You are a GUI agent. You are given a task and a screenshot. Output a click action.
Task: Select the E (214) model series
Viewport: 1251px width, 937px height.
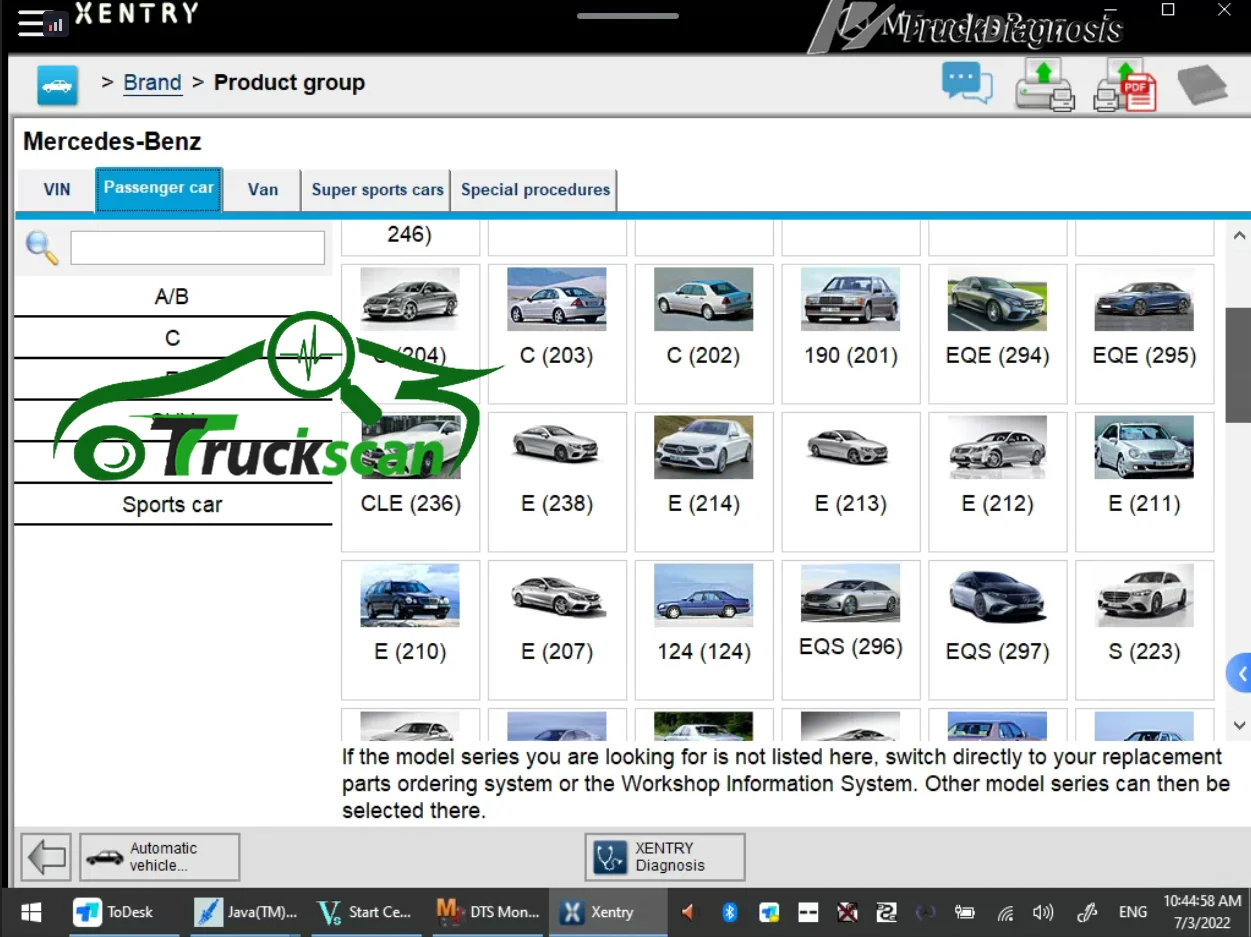(x=704, y=482)
